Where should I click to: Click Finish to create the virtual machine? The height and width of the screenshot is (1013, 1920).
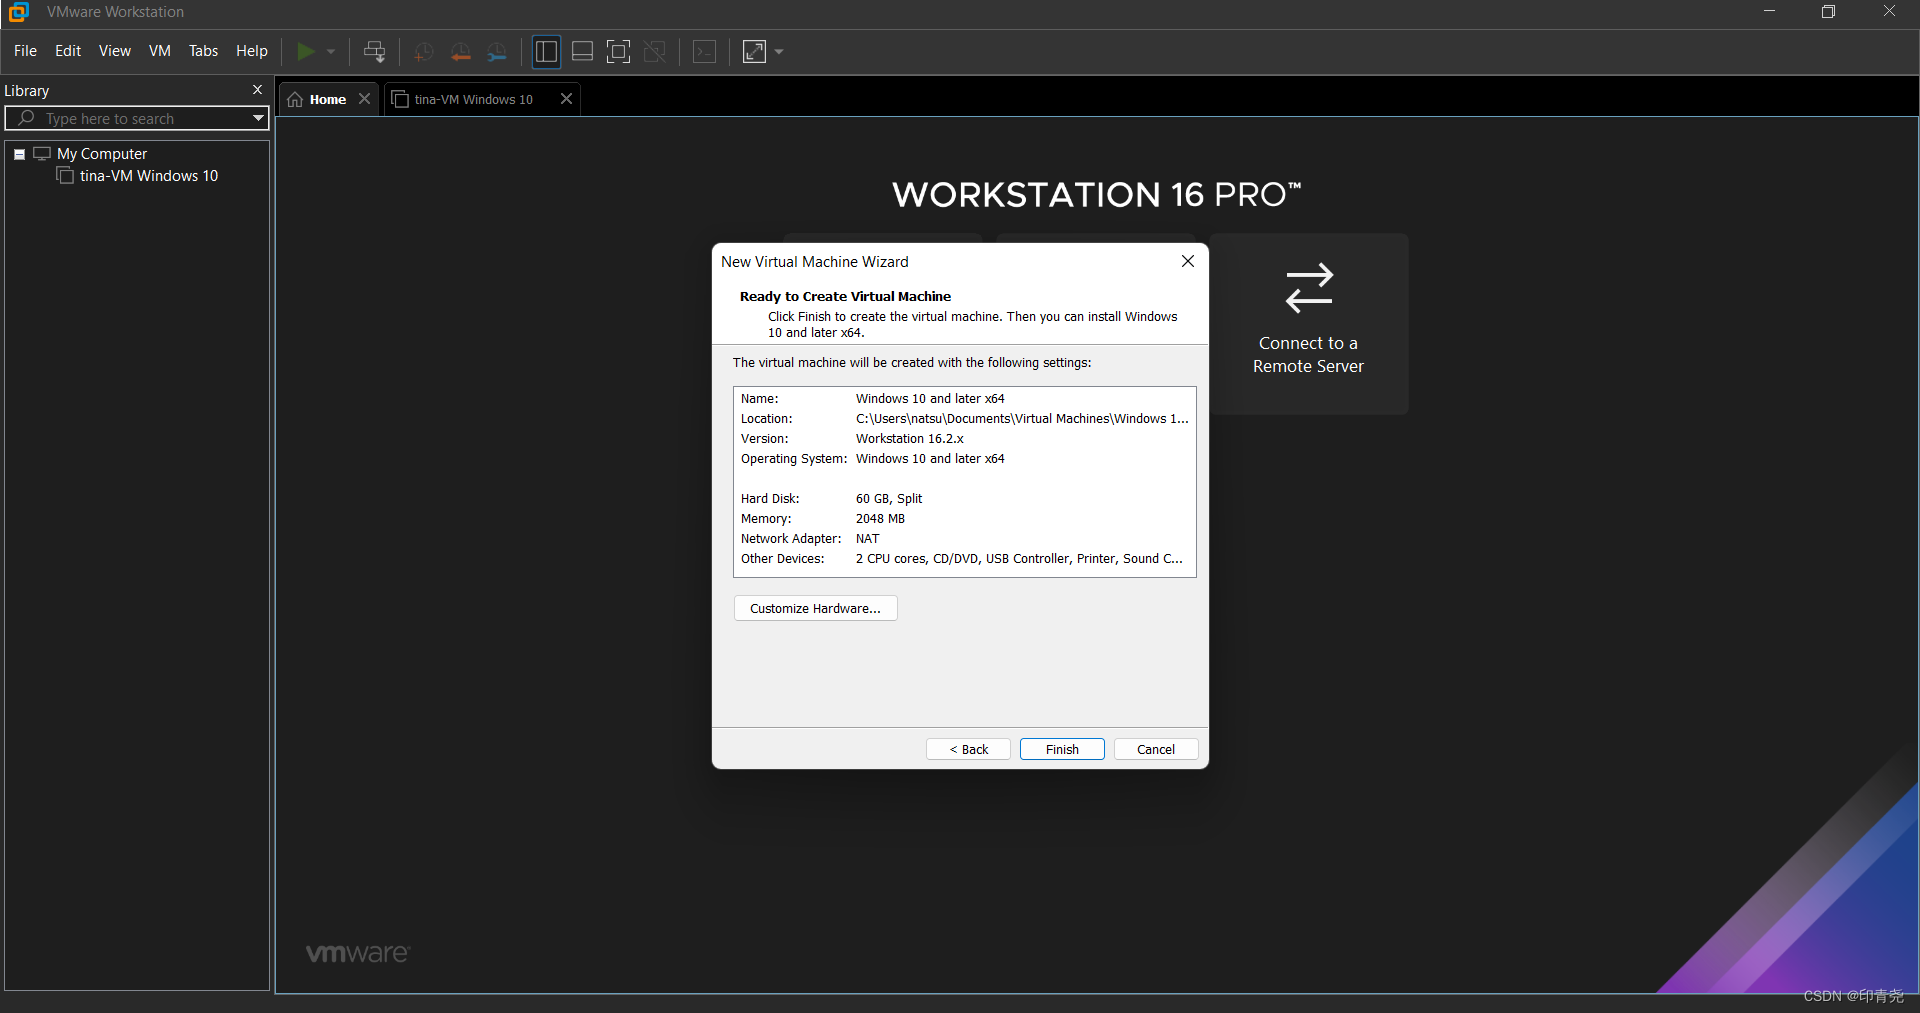pos(1062,749)
